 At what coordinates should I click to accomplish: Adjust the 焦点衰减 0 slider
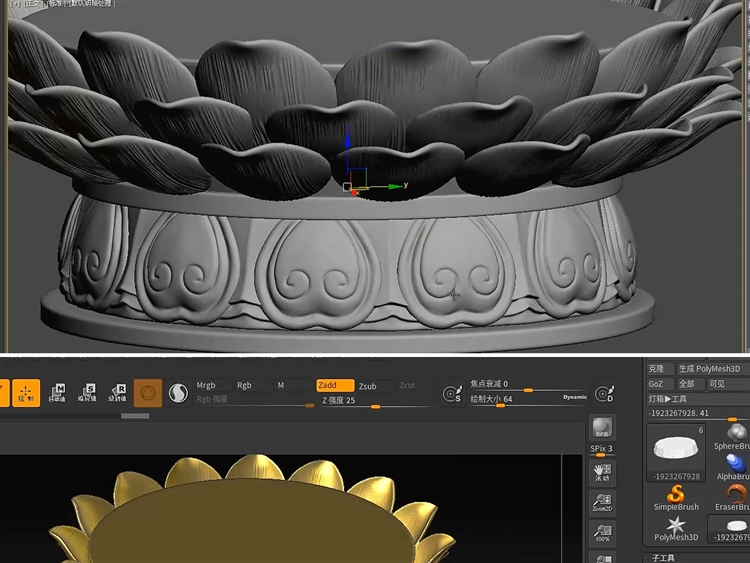click(528, 386)
